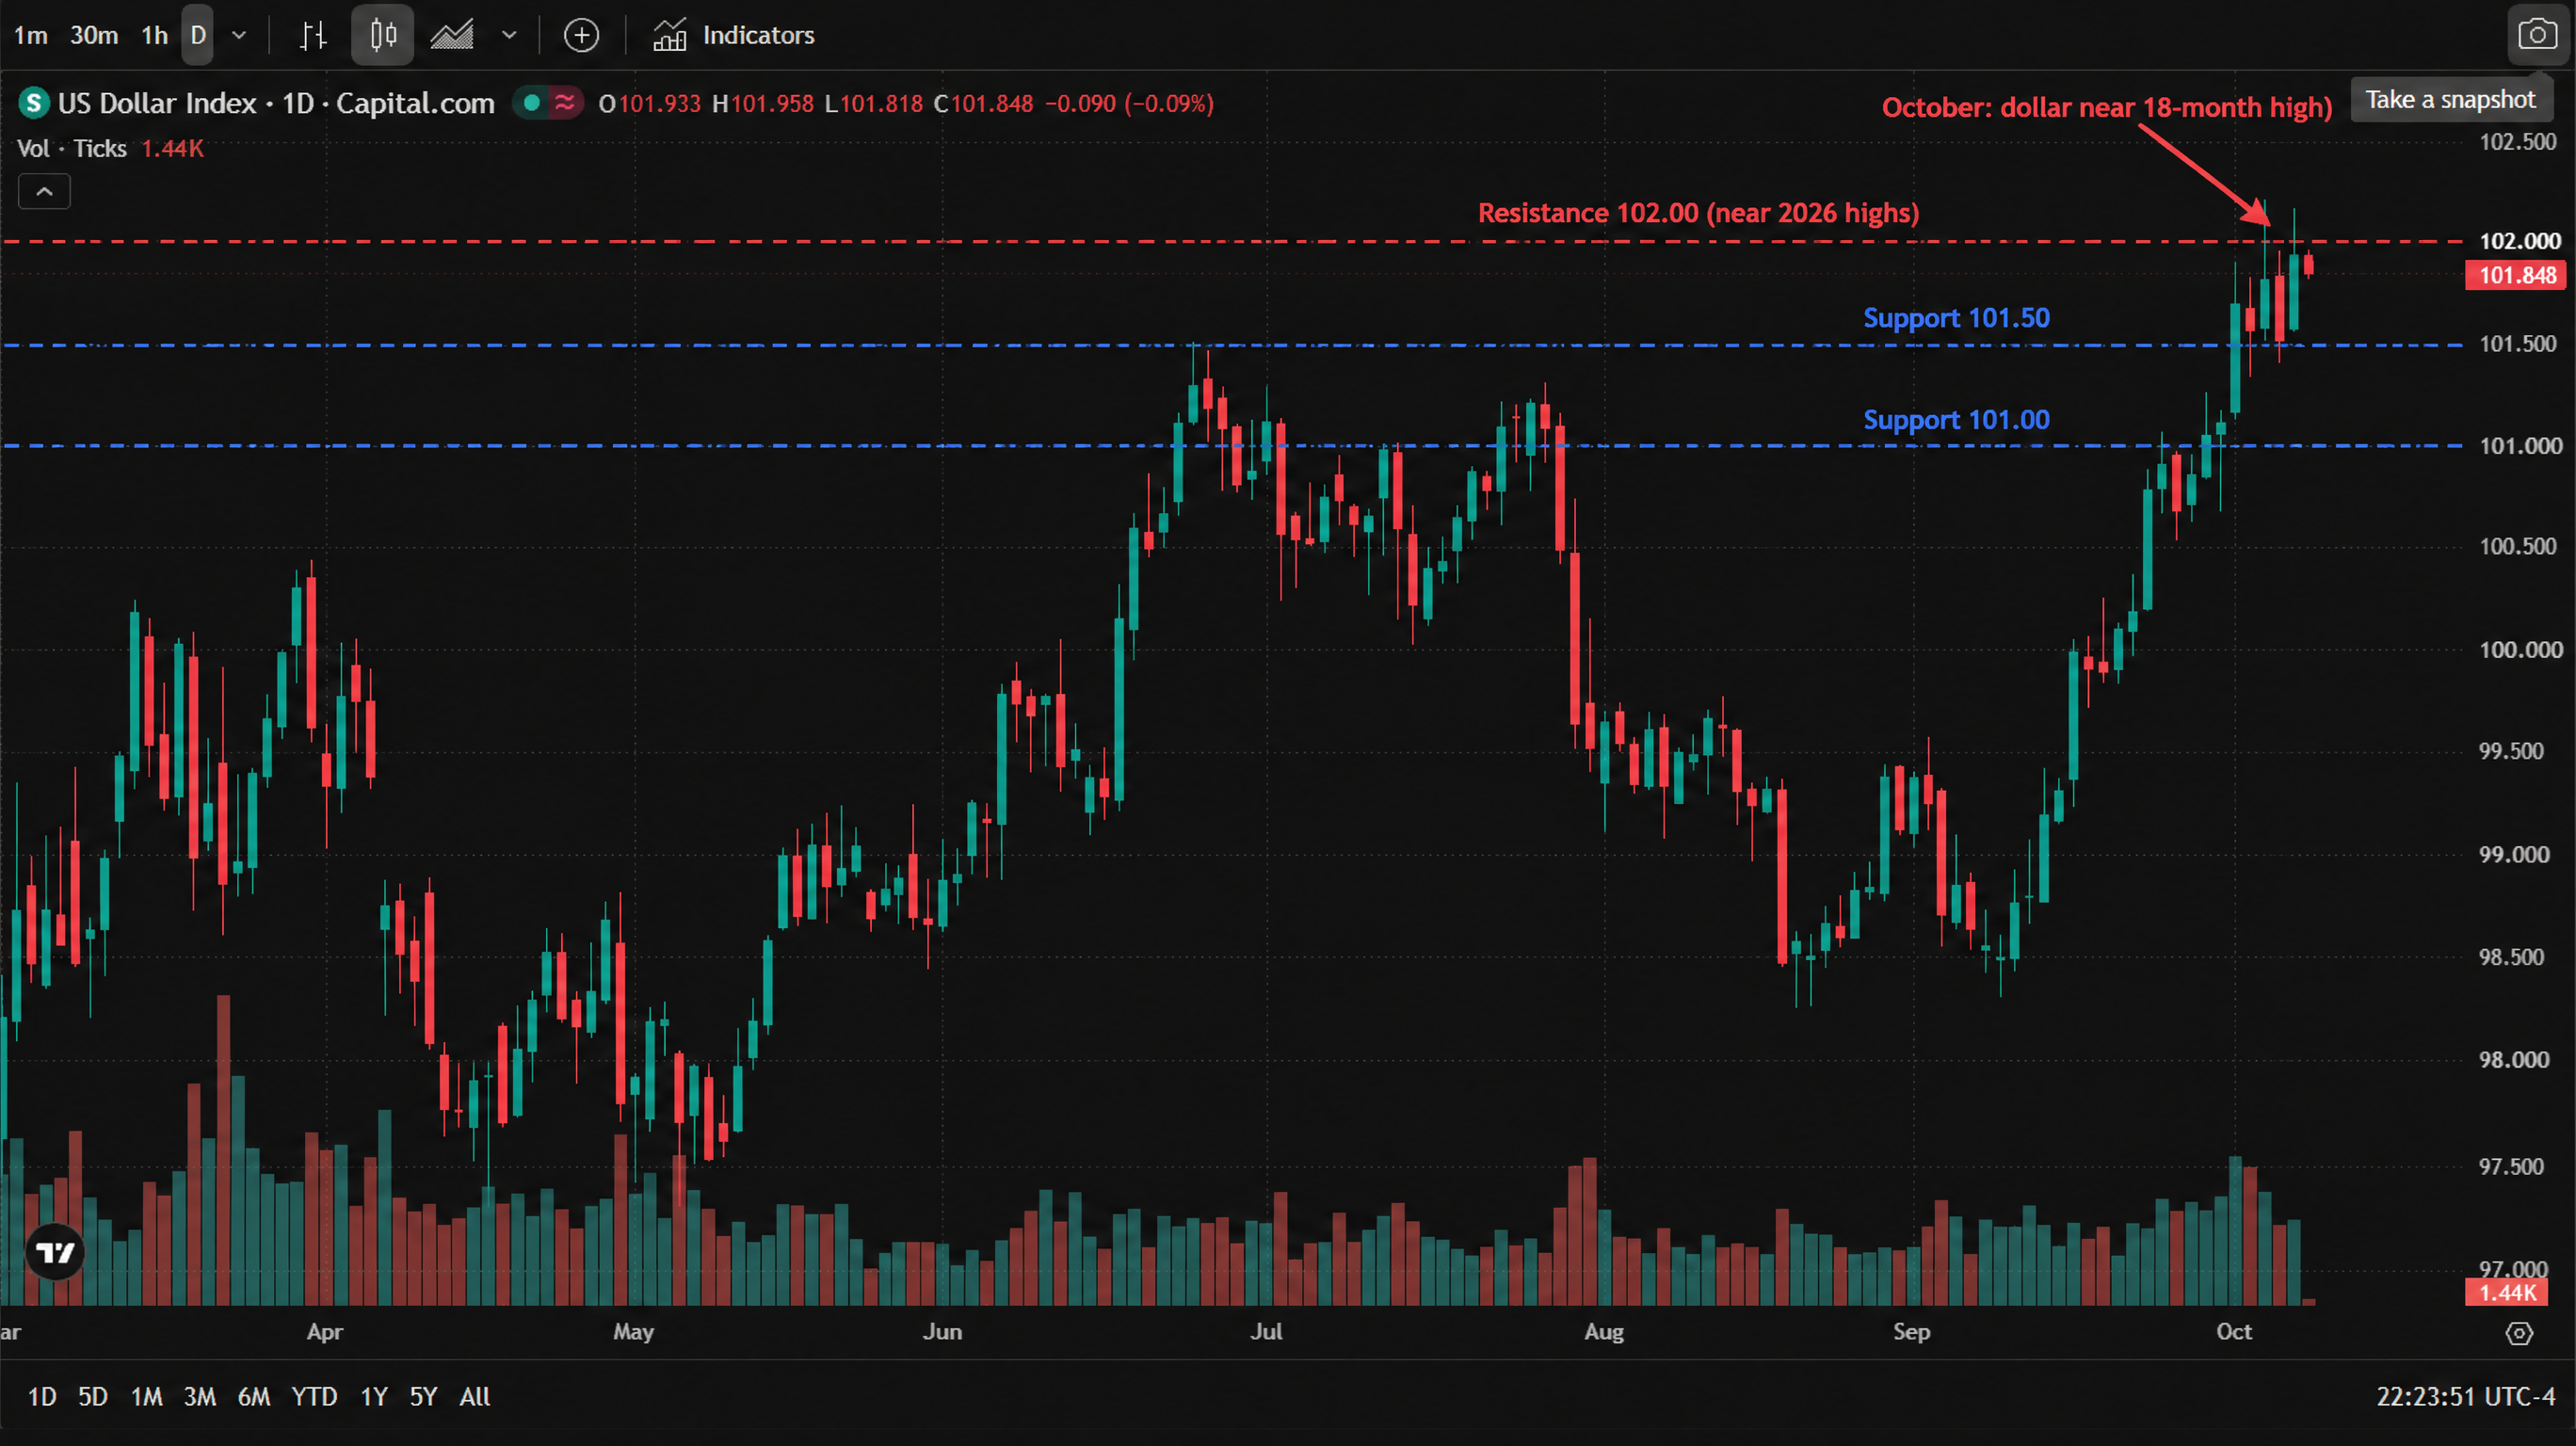
Task: Take a snapshot with camera icon
Action: coord(2537,35)
